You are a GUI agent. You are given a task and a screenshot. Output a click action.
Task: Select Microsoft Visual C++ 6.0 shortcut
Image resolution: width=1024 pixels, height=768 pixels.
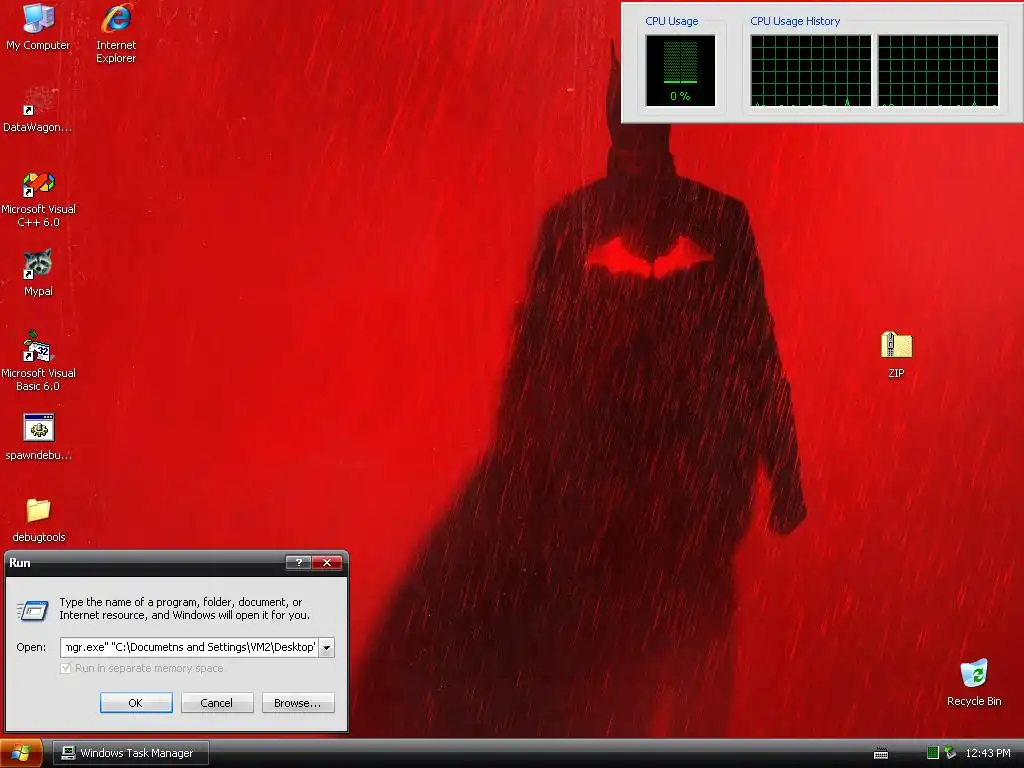click(x=38, y=199)
